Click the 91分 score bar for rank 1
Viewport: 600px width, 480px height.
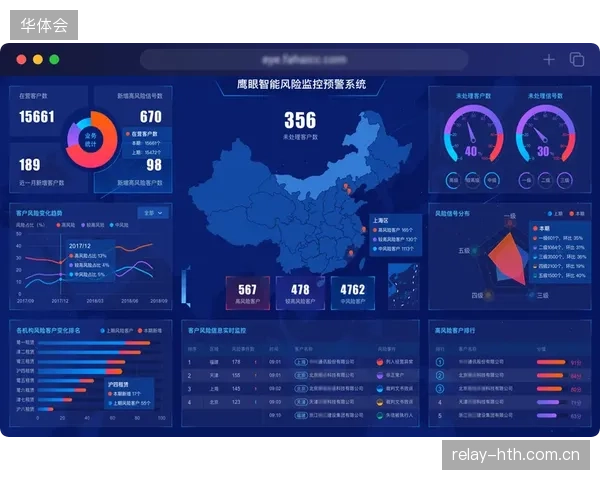click(x=551, y=362)
